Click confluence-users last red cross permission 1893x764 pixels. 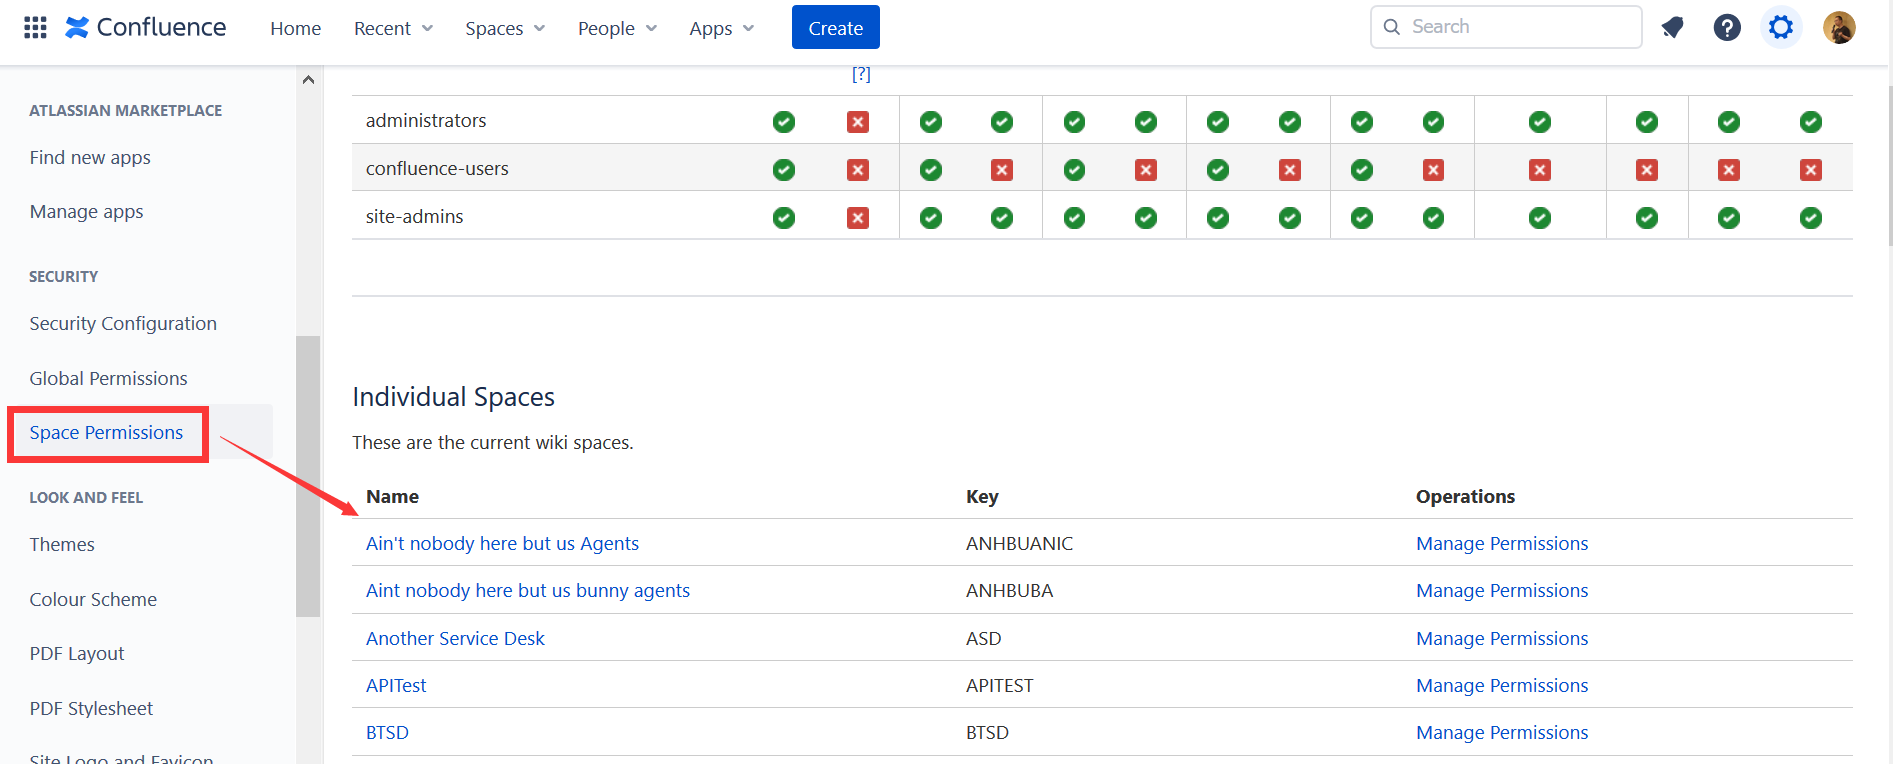click(x=1811, y=170)
